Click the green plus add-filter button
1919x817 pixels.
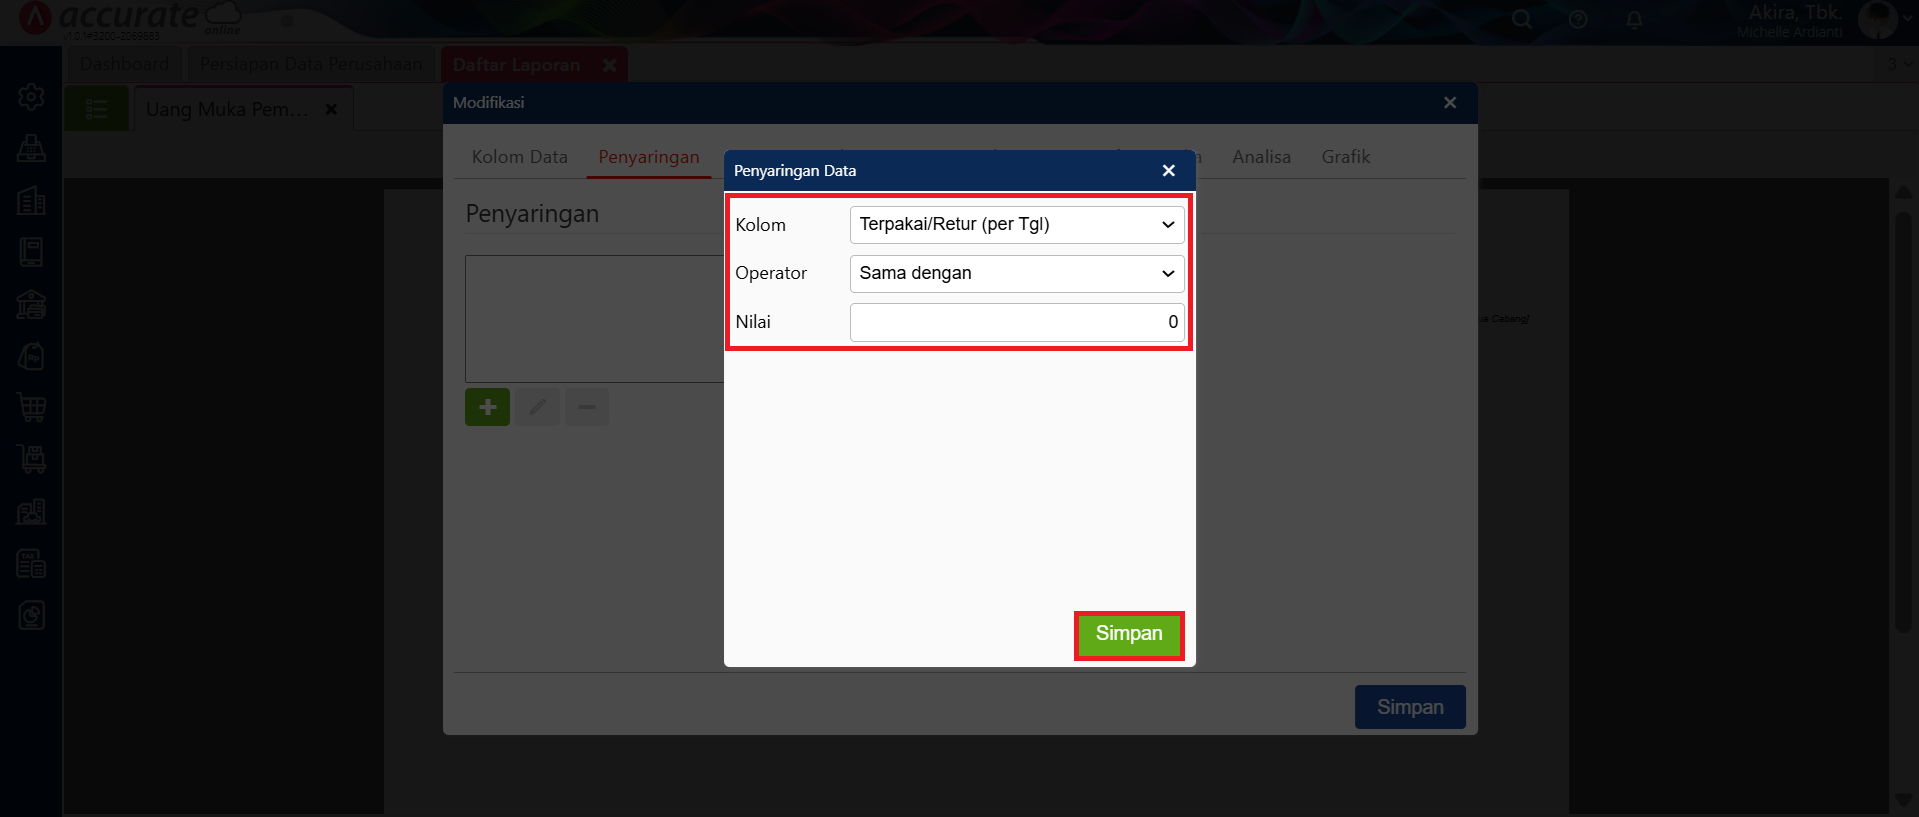487,407
